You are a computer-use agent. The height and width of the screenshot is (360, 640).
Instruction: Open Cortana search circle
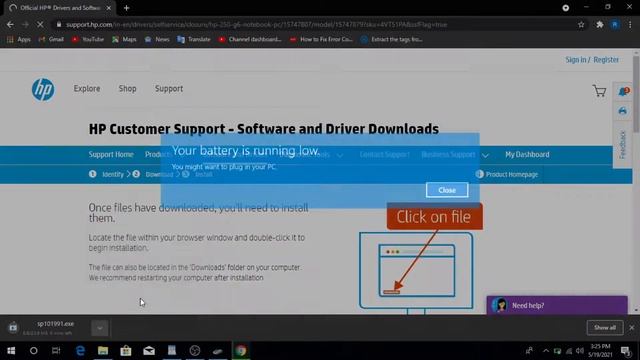coord(33,351)
